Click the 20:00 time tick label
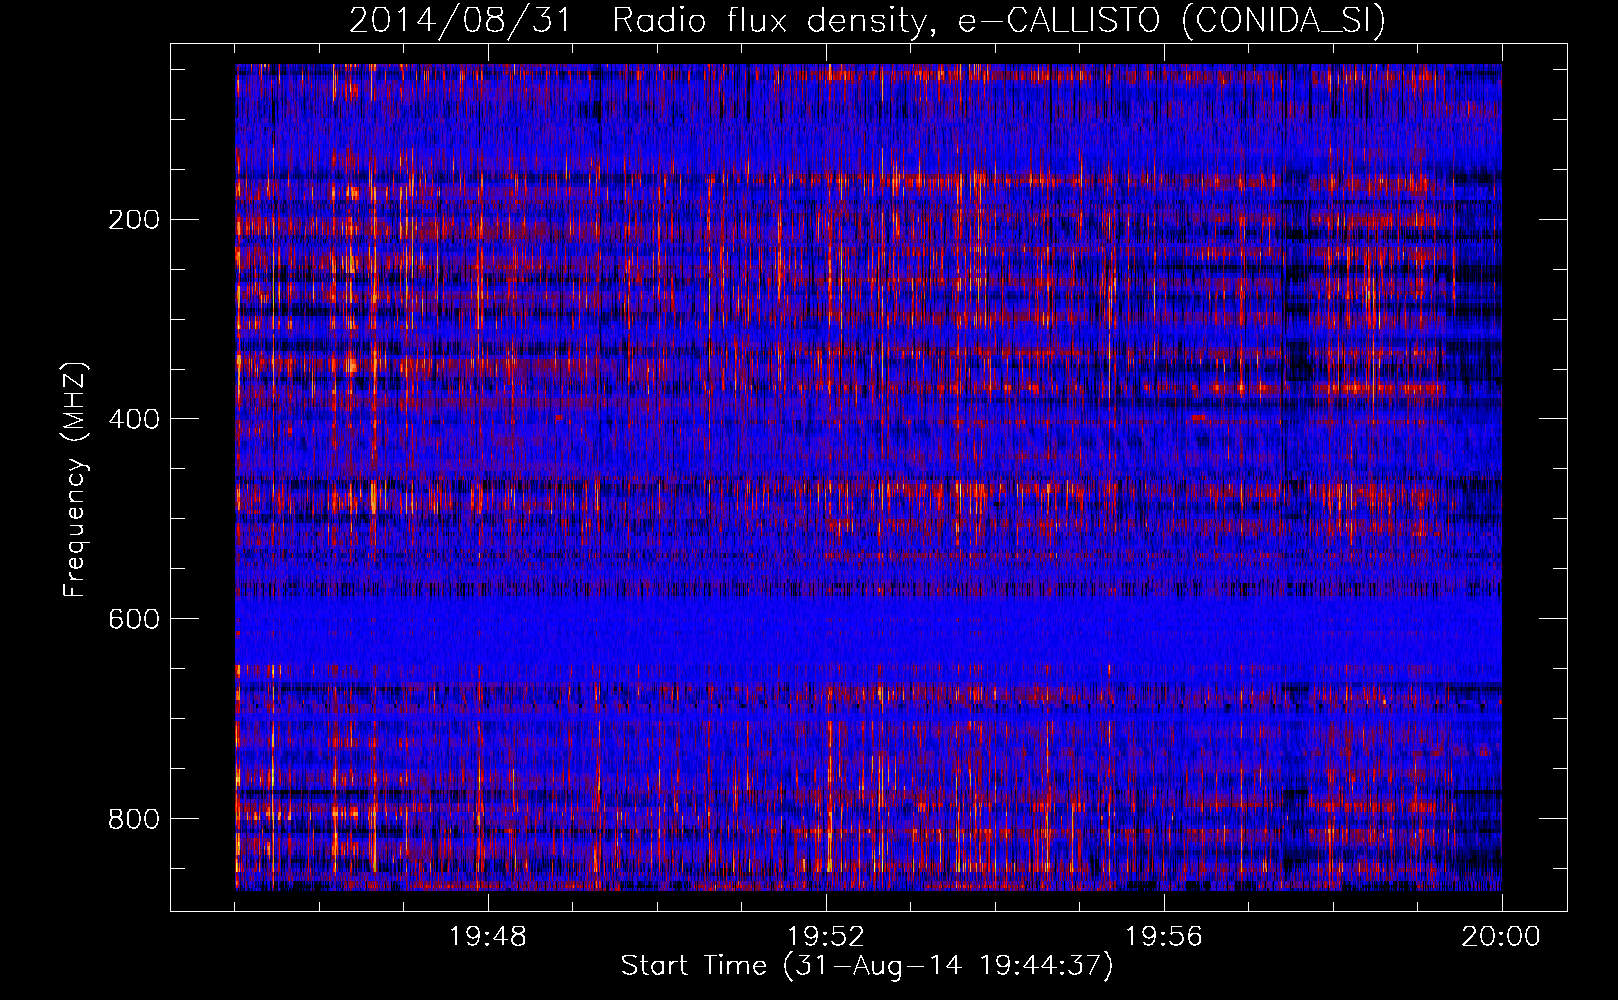Screen dimensions: 1618x1000 pyautogui.click(x=1501, y=937)
